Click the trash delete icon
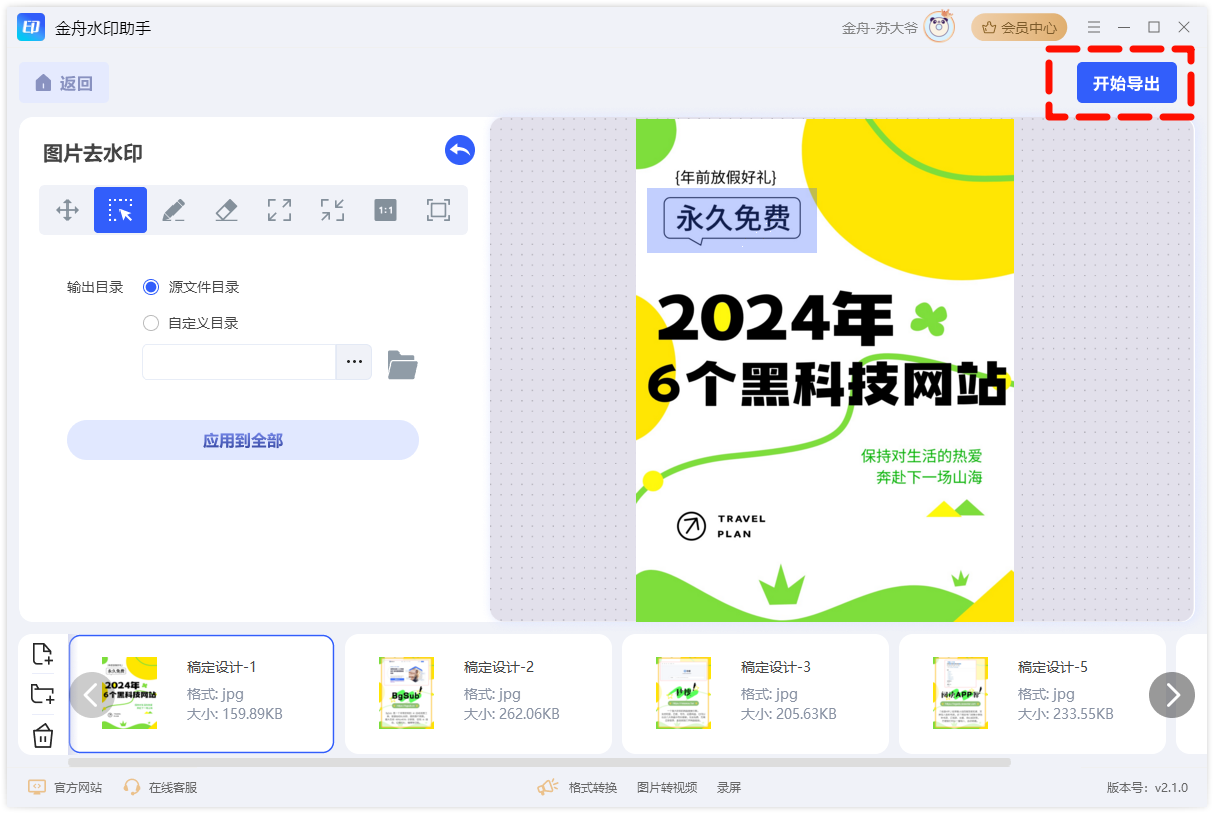The height and width of the screenshot is (814, 1214). tap(42, 736)
